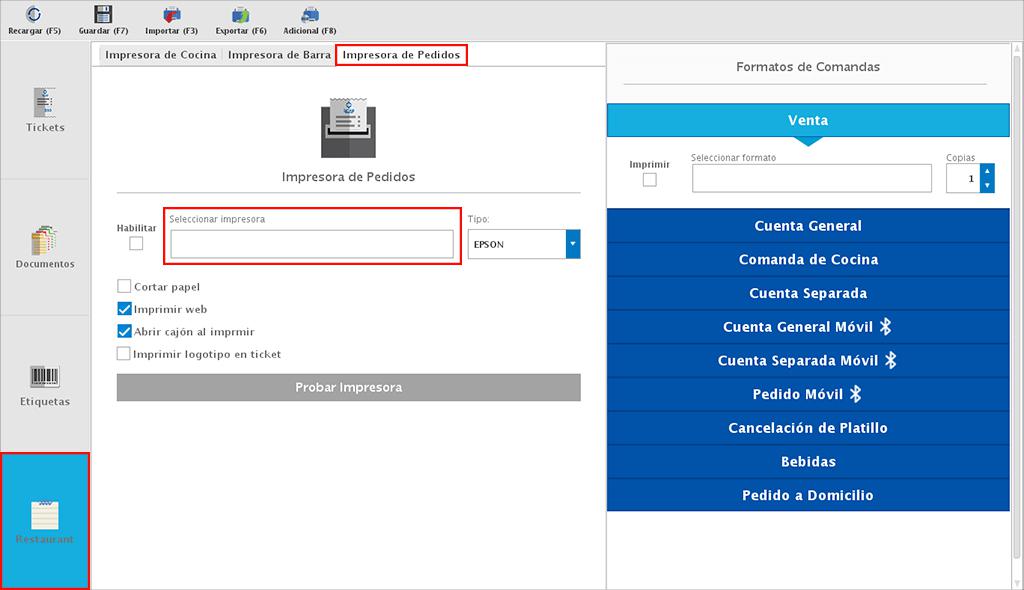The height and width of the screenshot is (590, 1024).
Task: Select the Restaurant sidebar section
Action: click(45, 521)
